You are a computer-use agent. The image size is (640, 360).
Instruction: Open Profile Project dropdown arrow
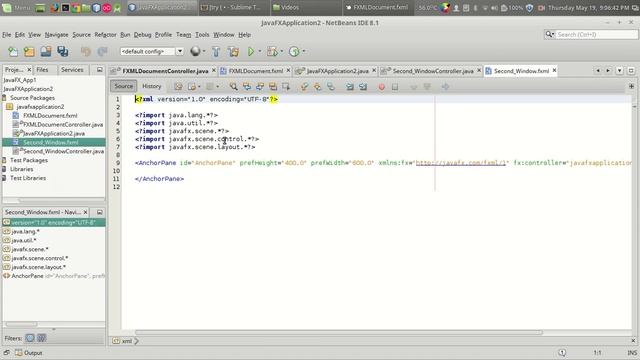(x=304, y=51)
